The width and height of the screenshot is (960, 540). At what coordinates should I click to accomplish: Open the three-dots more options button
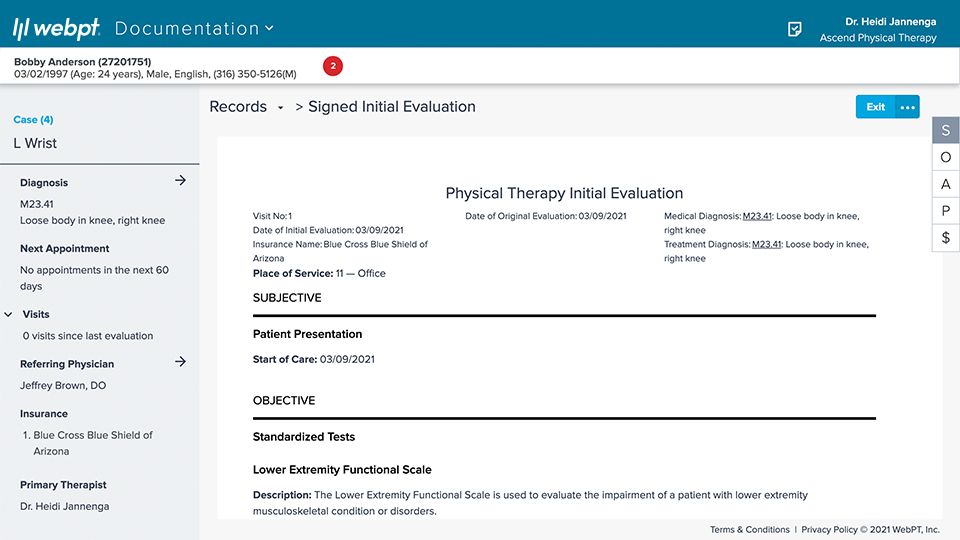(907, 107)
